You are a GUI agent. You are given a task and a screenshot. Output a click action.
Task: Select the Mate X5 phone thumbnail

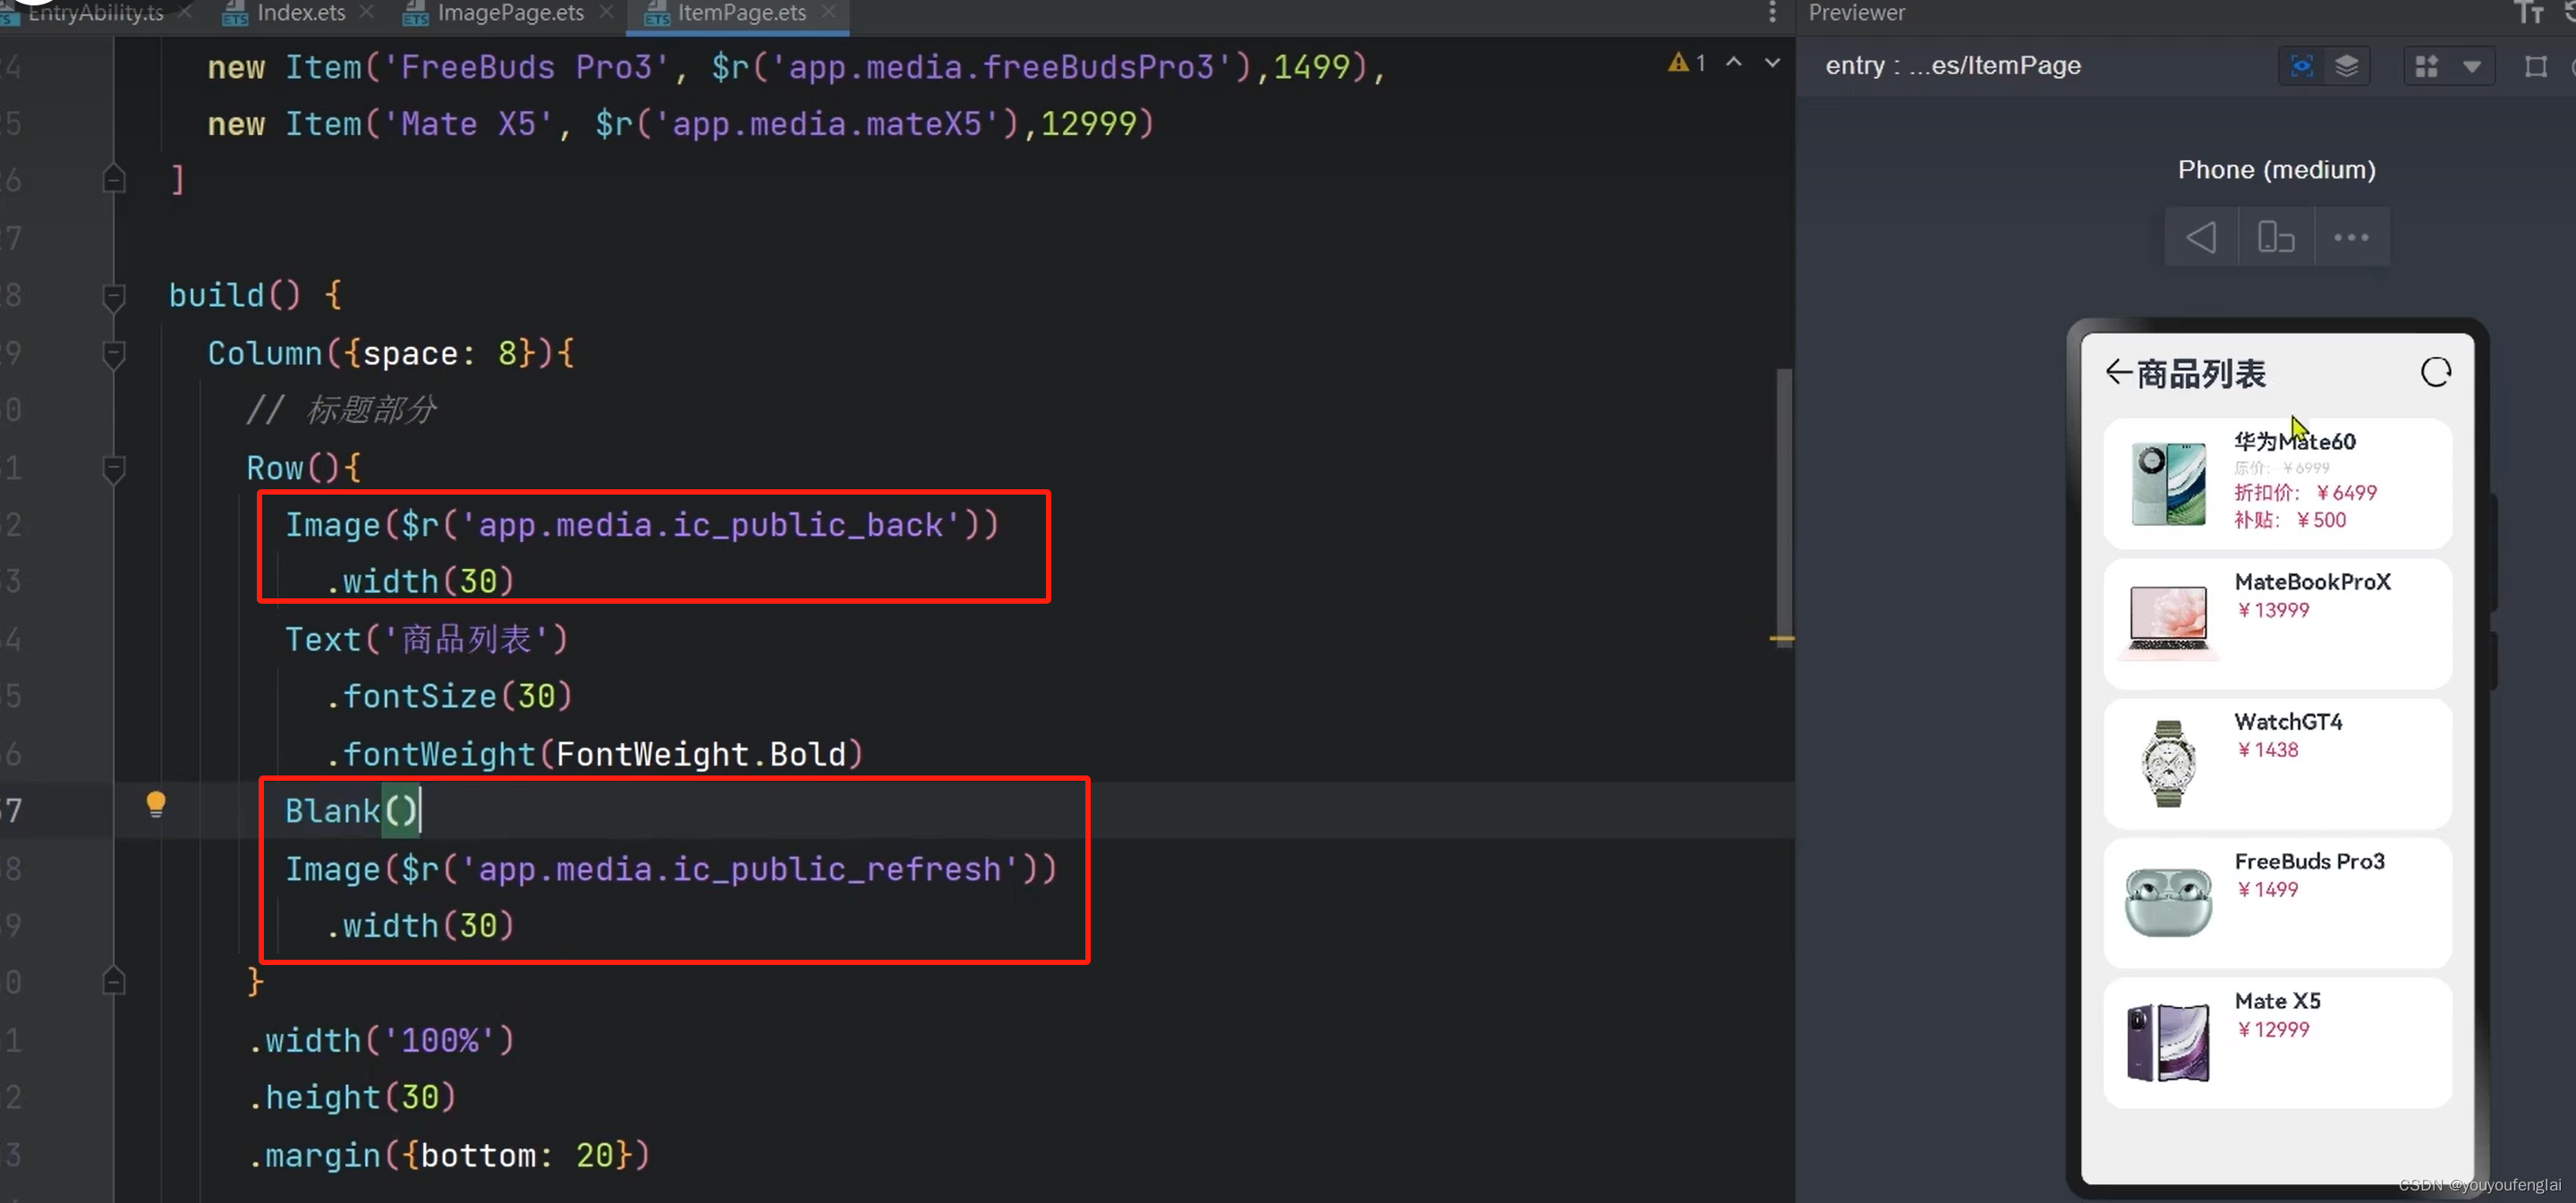click(2167, 1043)
